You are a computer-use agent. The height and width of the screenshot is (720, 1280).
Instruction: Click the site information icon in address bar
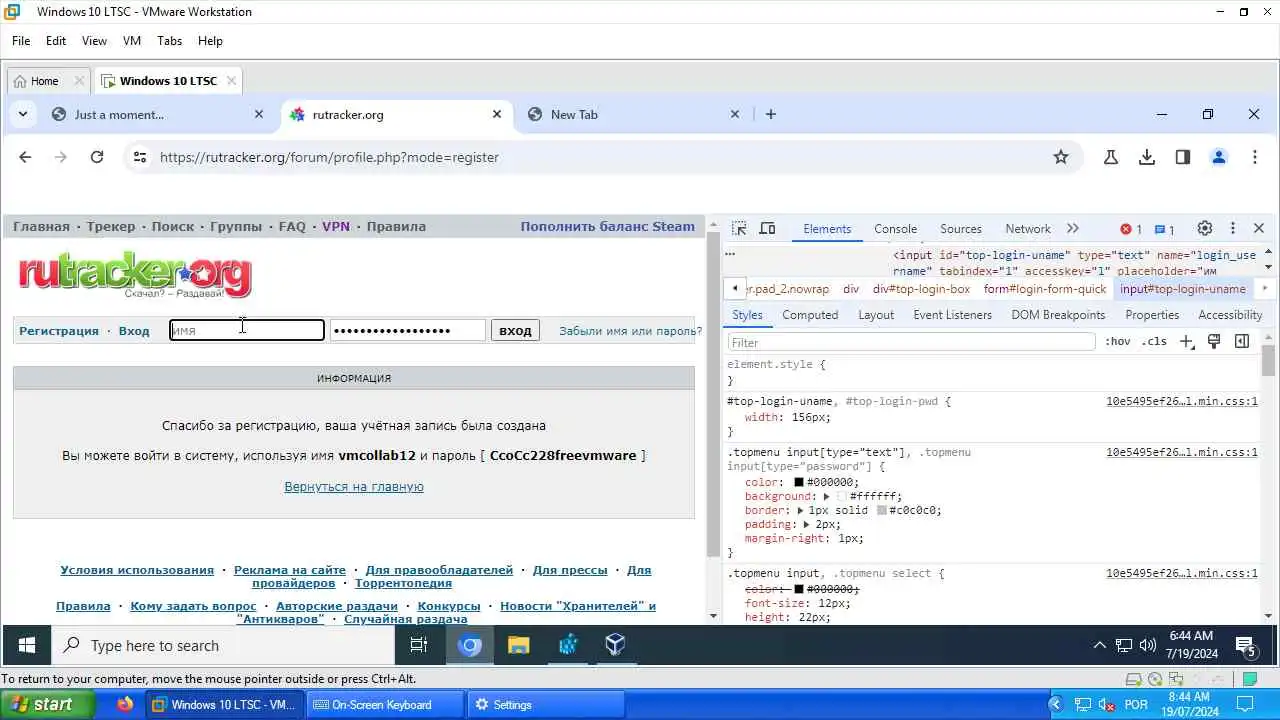(140, 157)
